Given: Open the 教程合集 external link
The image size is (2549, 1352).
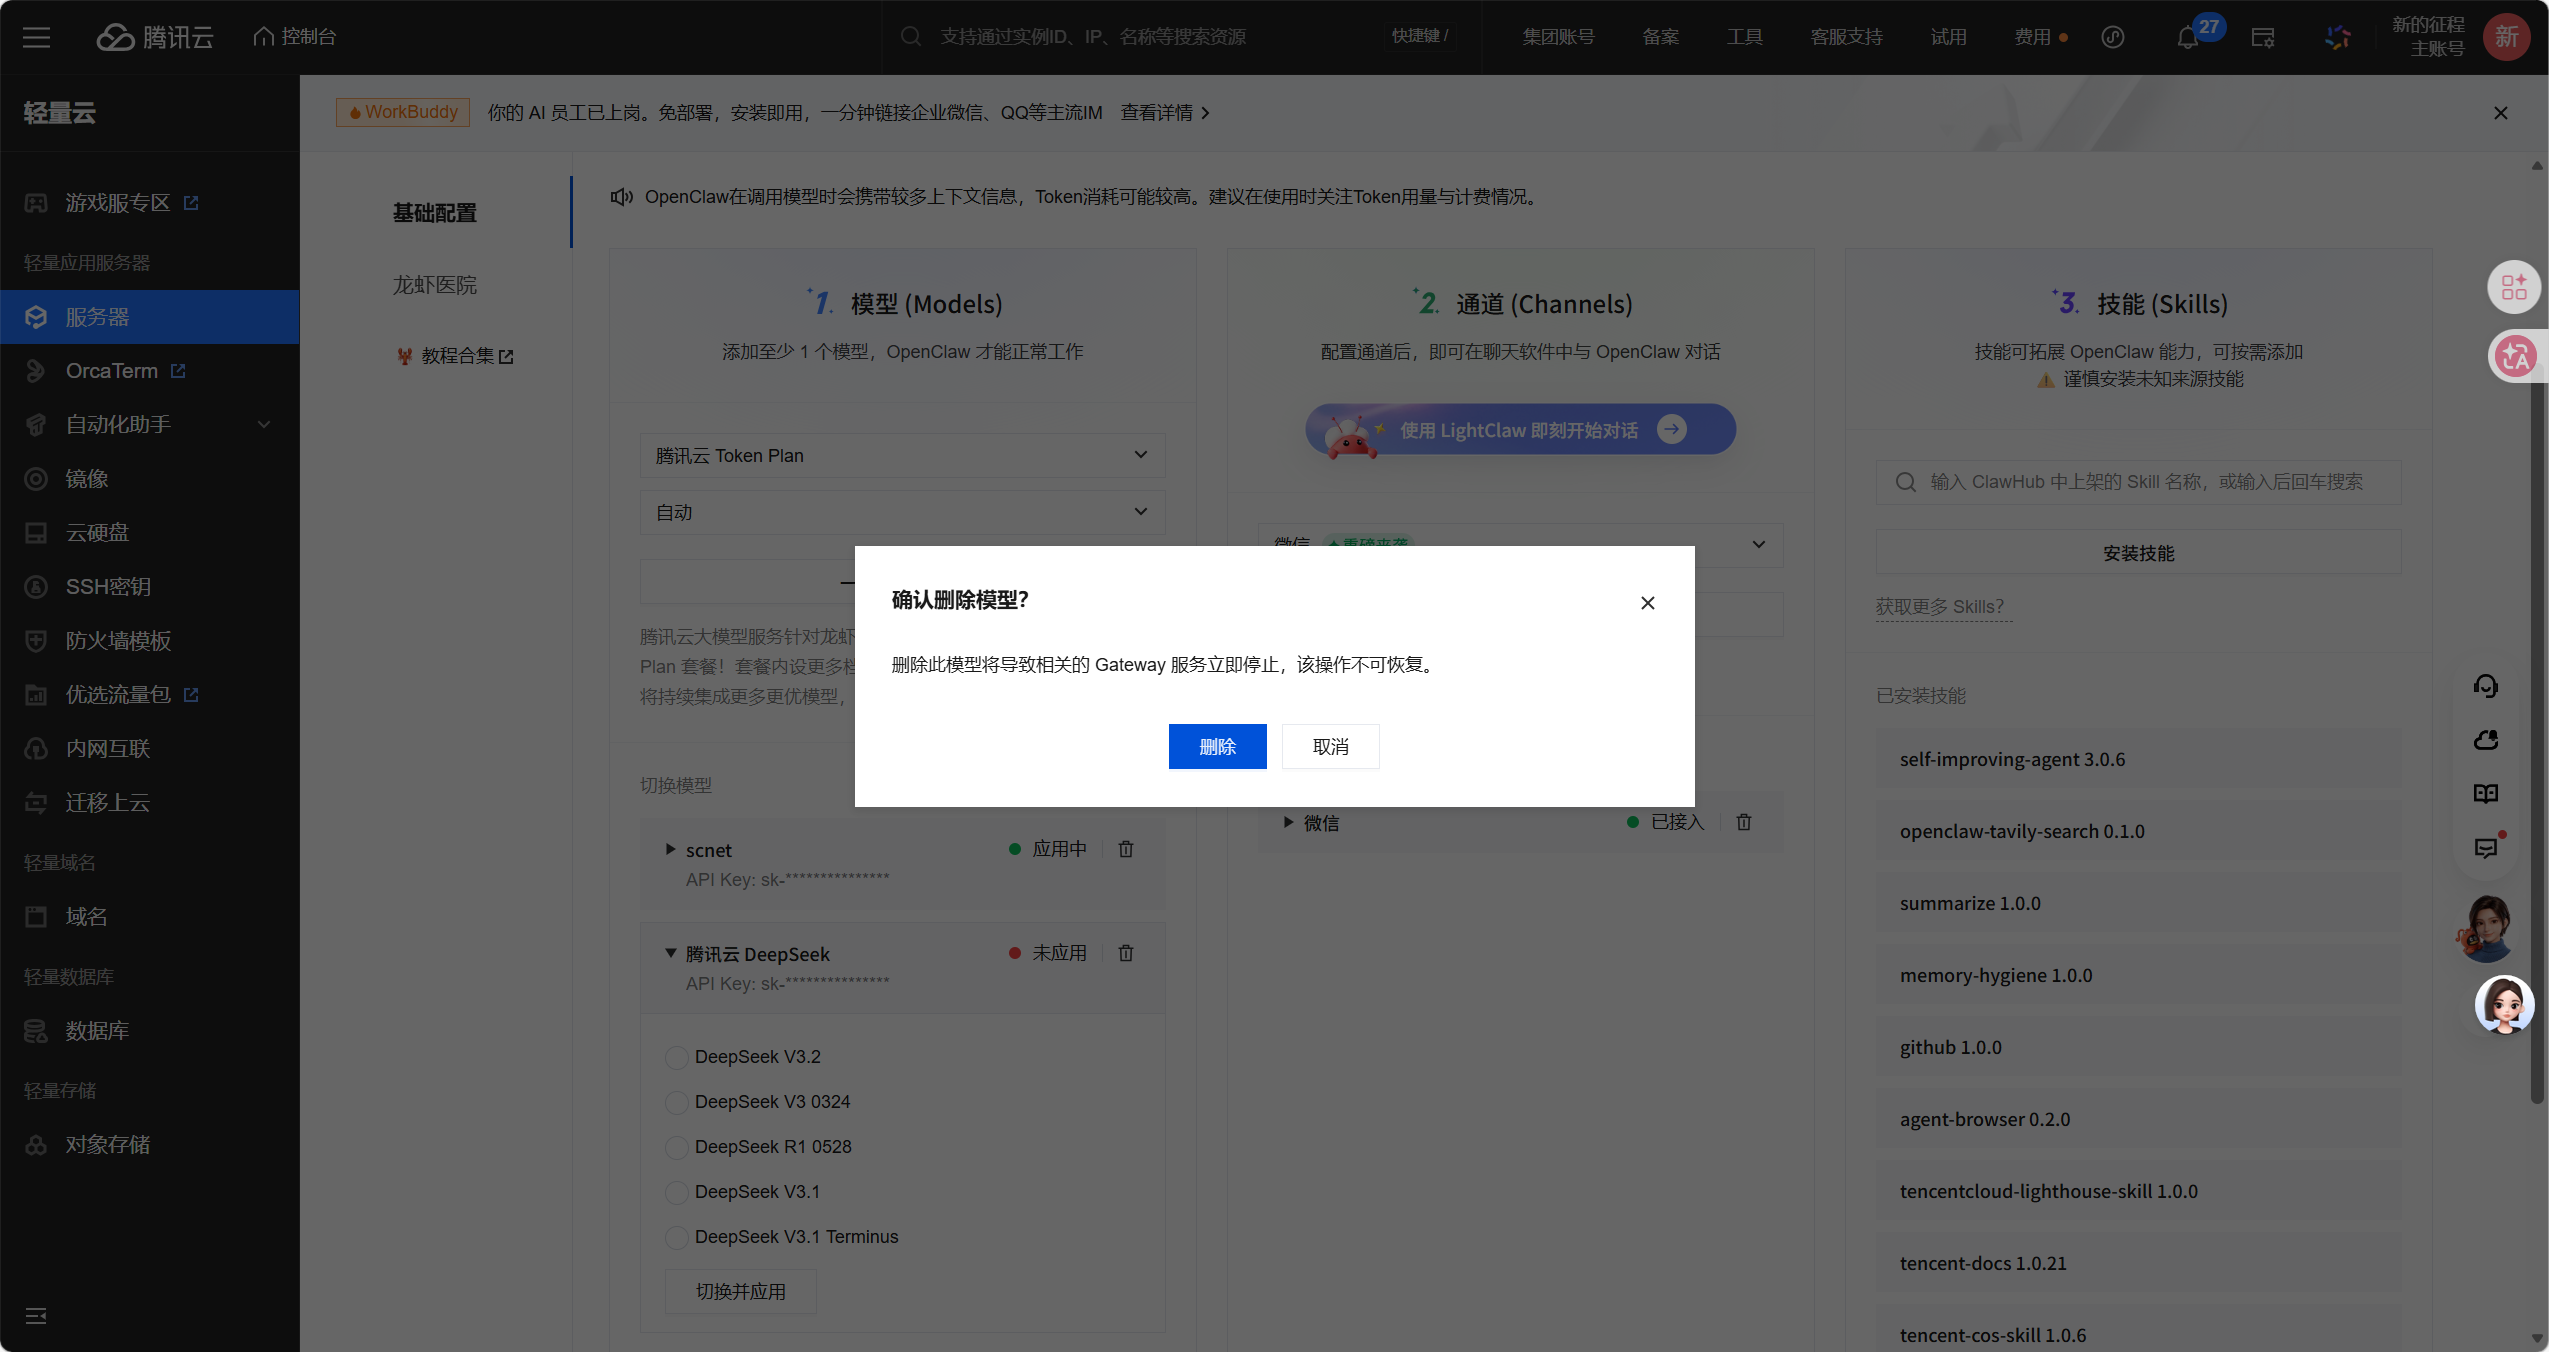Looking at the screenshot, I should [x=456, y=356].
